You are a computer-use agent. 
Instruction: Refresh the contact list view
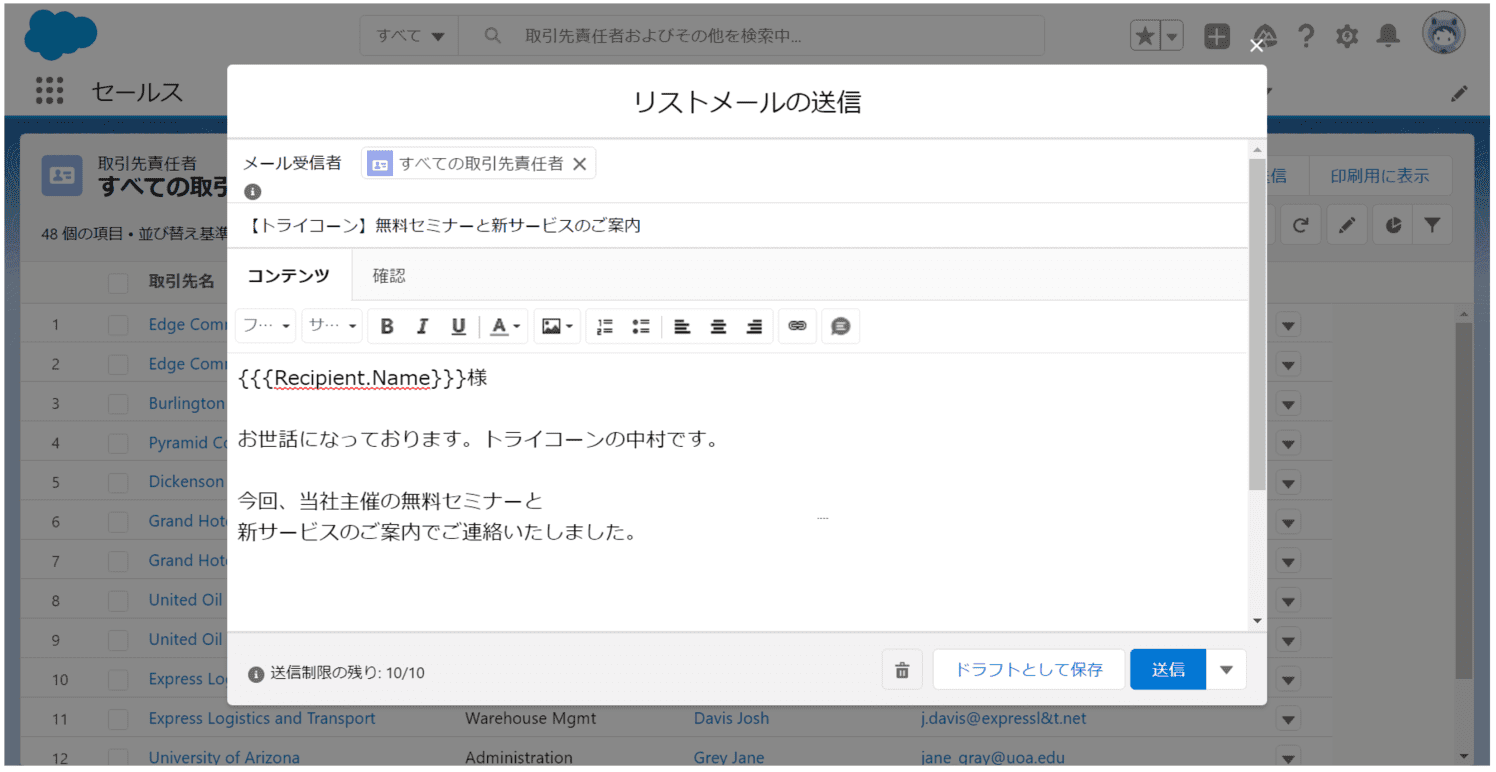click(1300, 225)
